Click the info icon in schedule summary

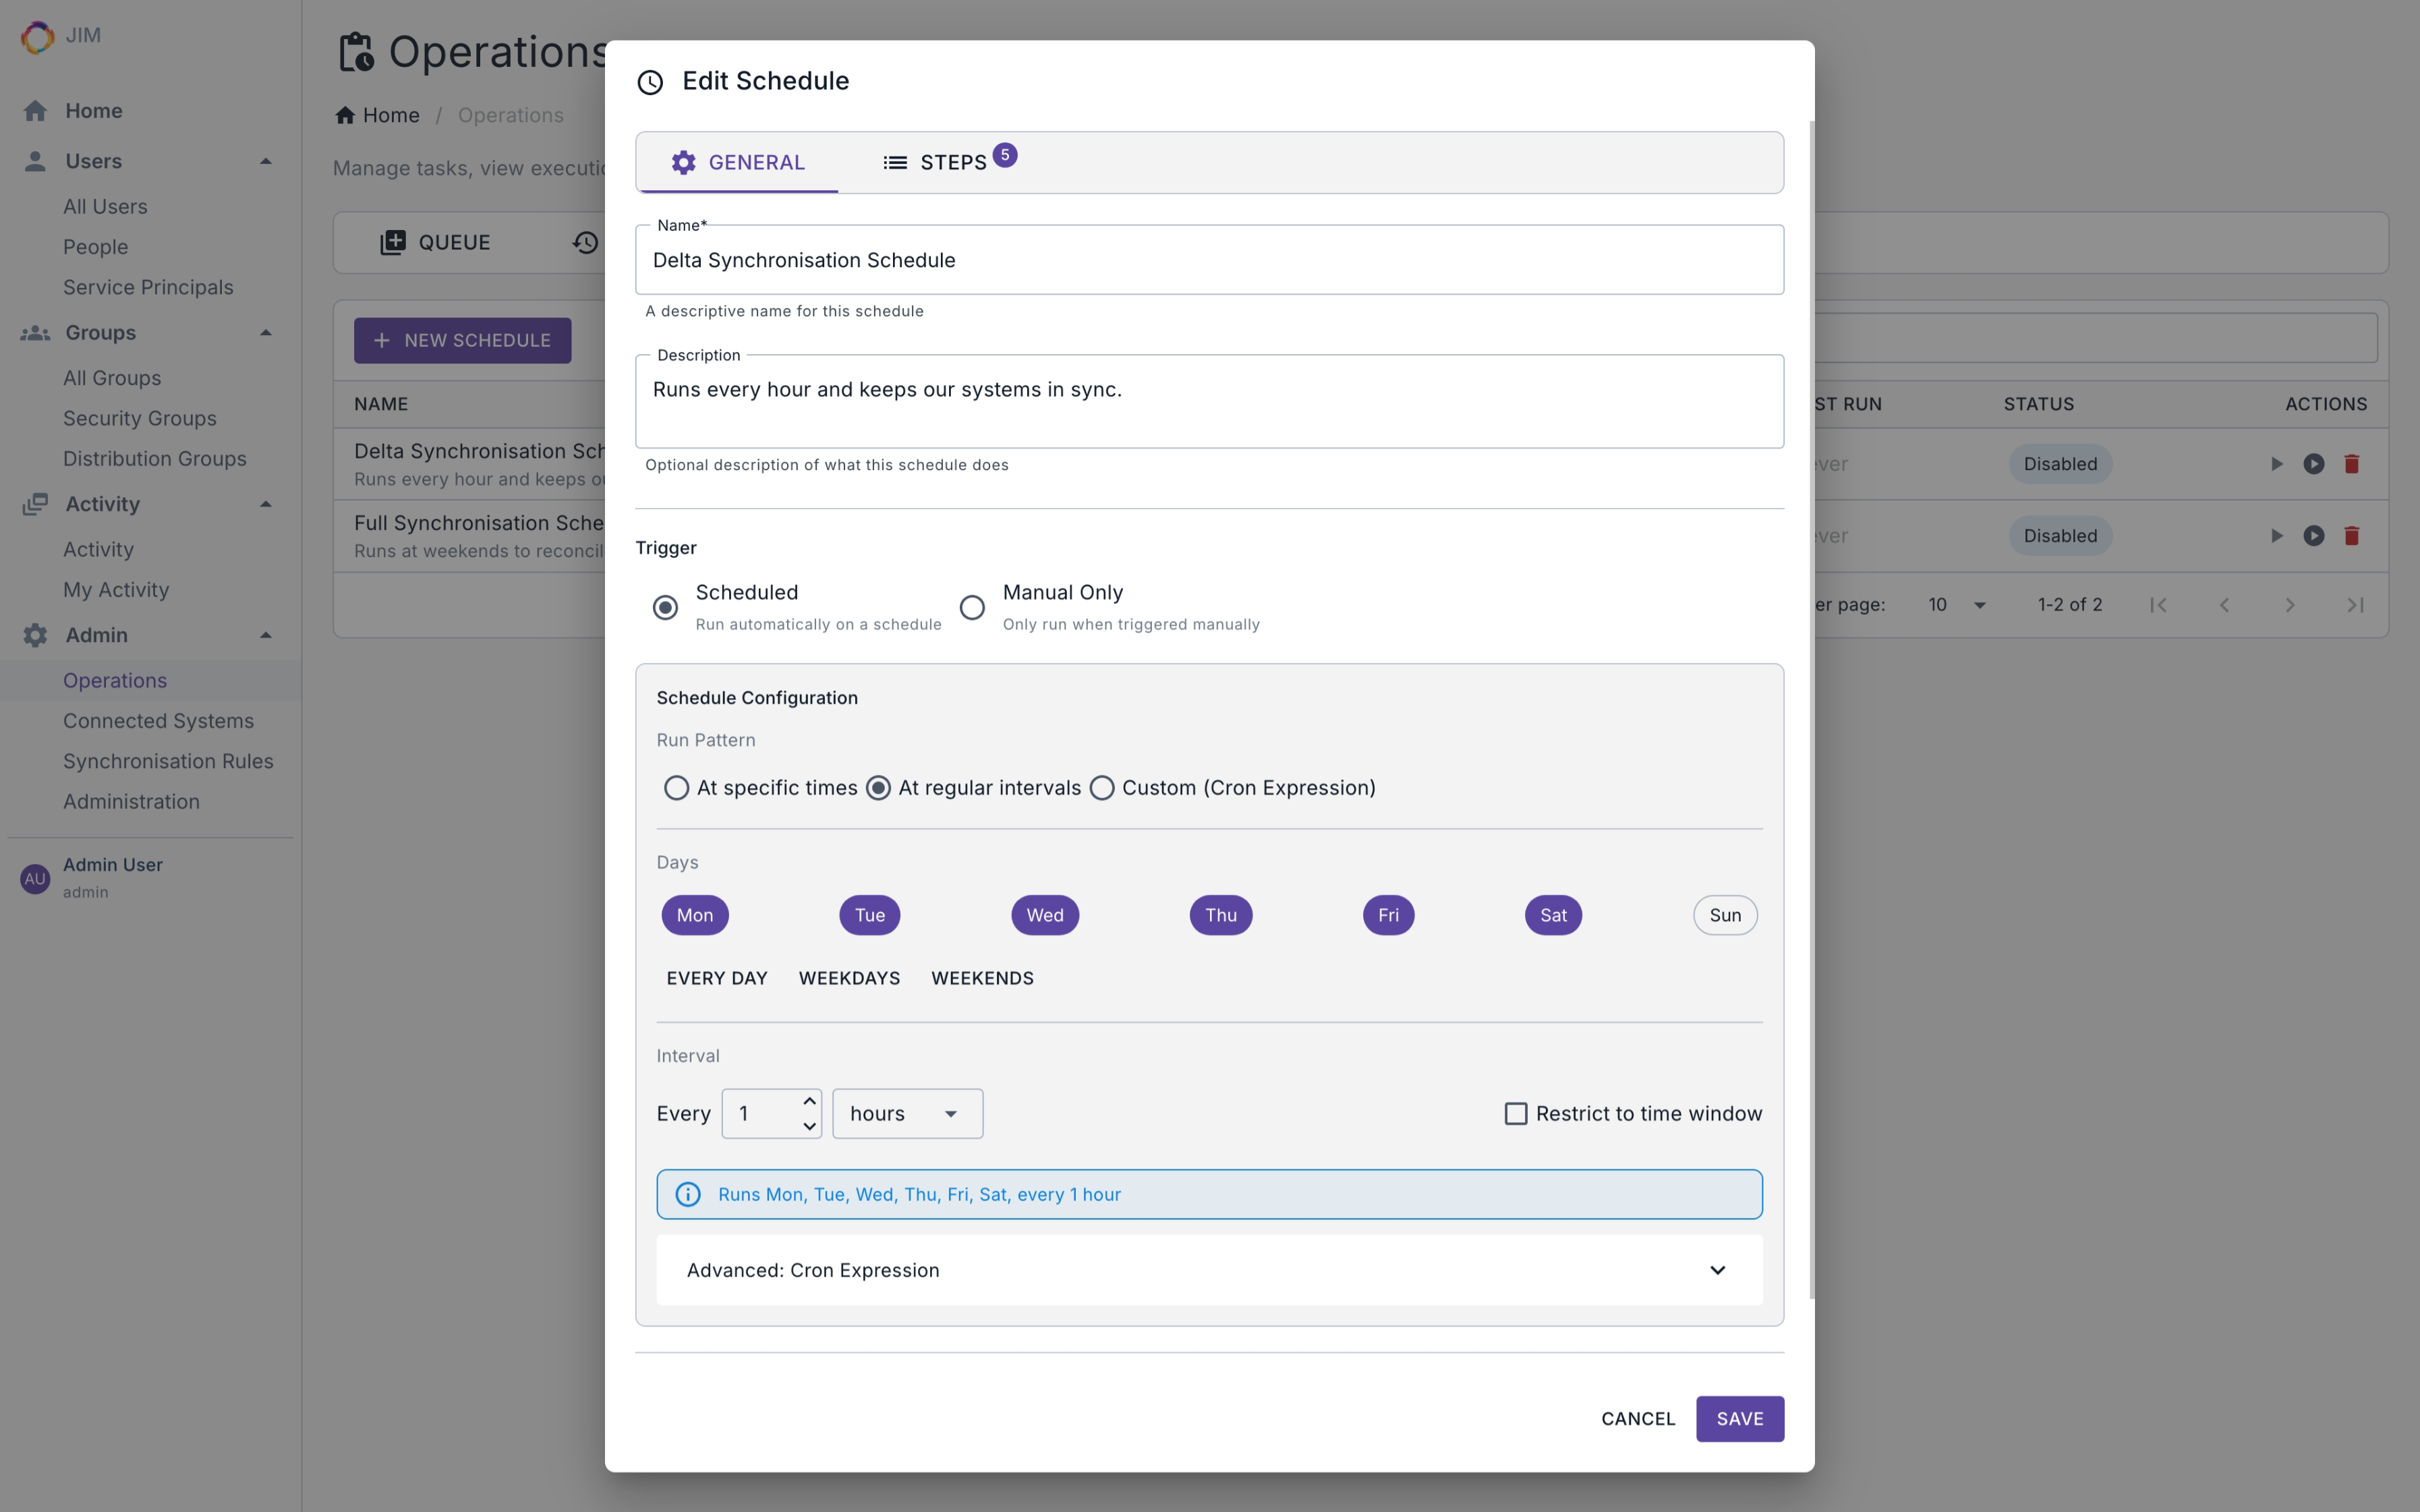(688, 1194)
